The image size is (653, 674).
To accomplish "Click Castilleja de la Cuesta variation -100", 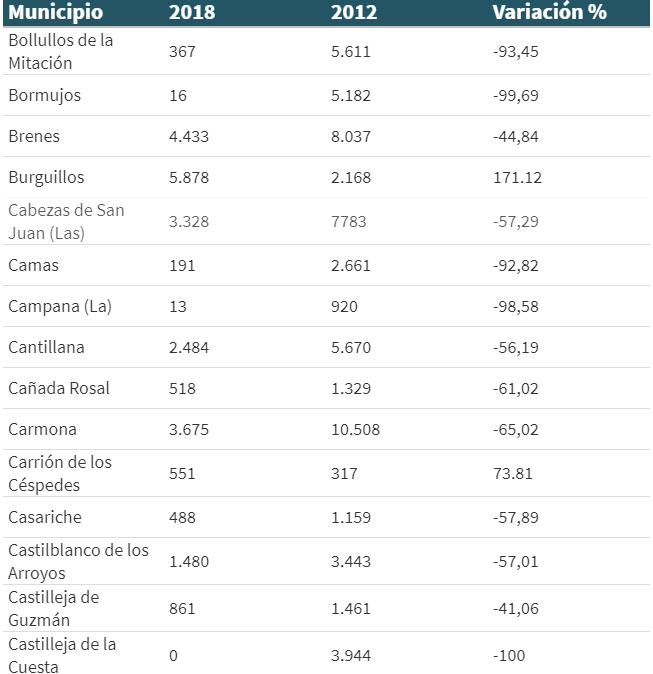I will click(x=509, y=656).
